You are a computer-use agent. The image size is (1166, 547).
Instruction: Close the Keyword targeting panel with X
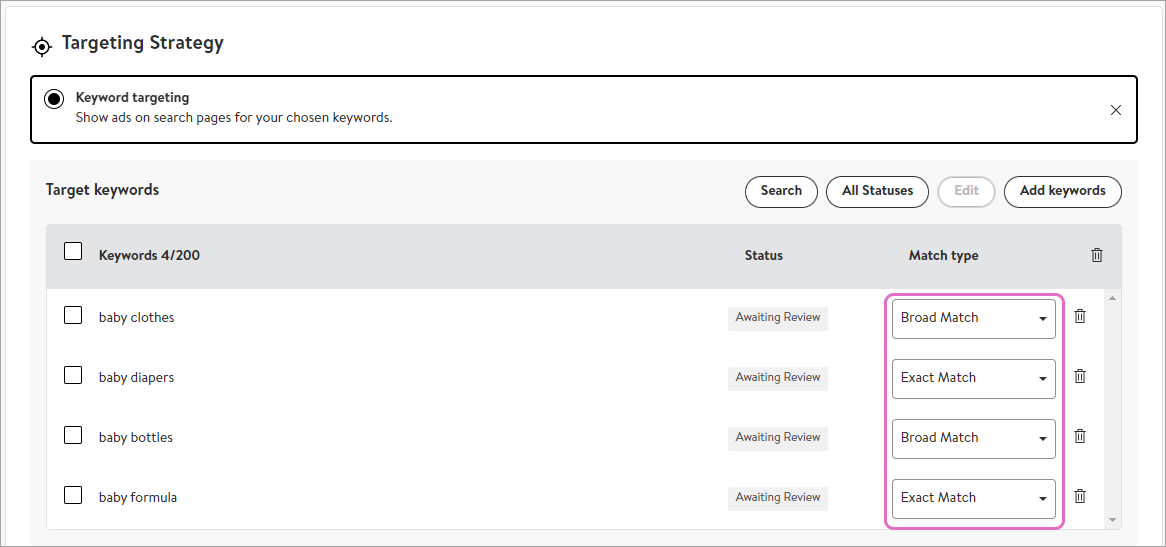pos(1116,110)
